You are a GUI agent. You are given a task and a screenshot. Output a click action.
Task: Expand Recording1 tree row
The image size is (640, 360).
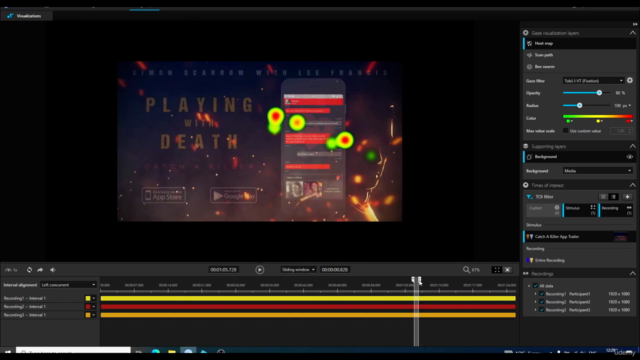point(536,294)
